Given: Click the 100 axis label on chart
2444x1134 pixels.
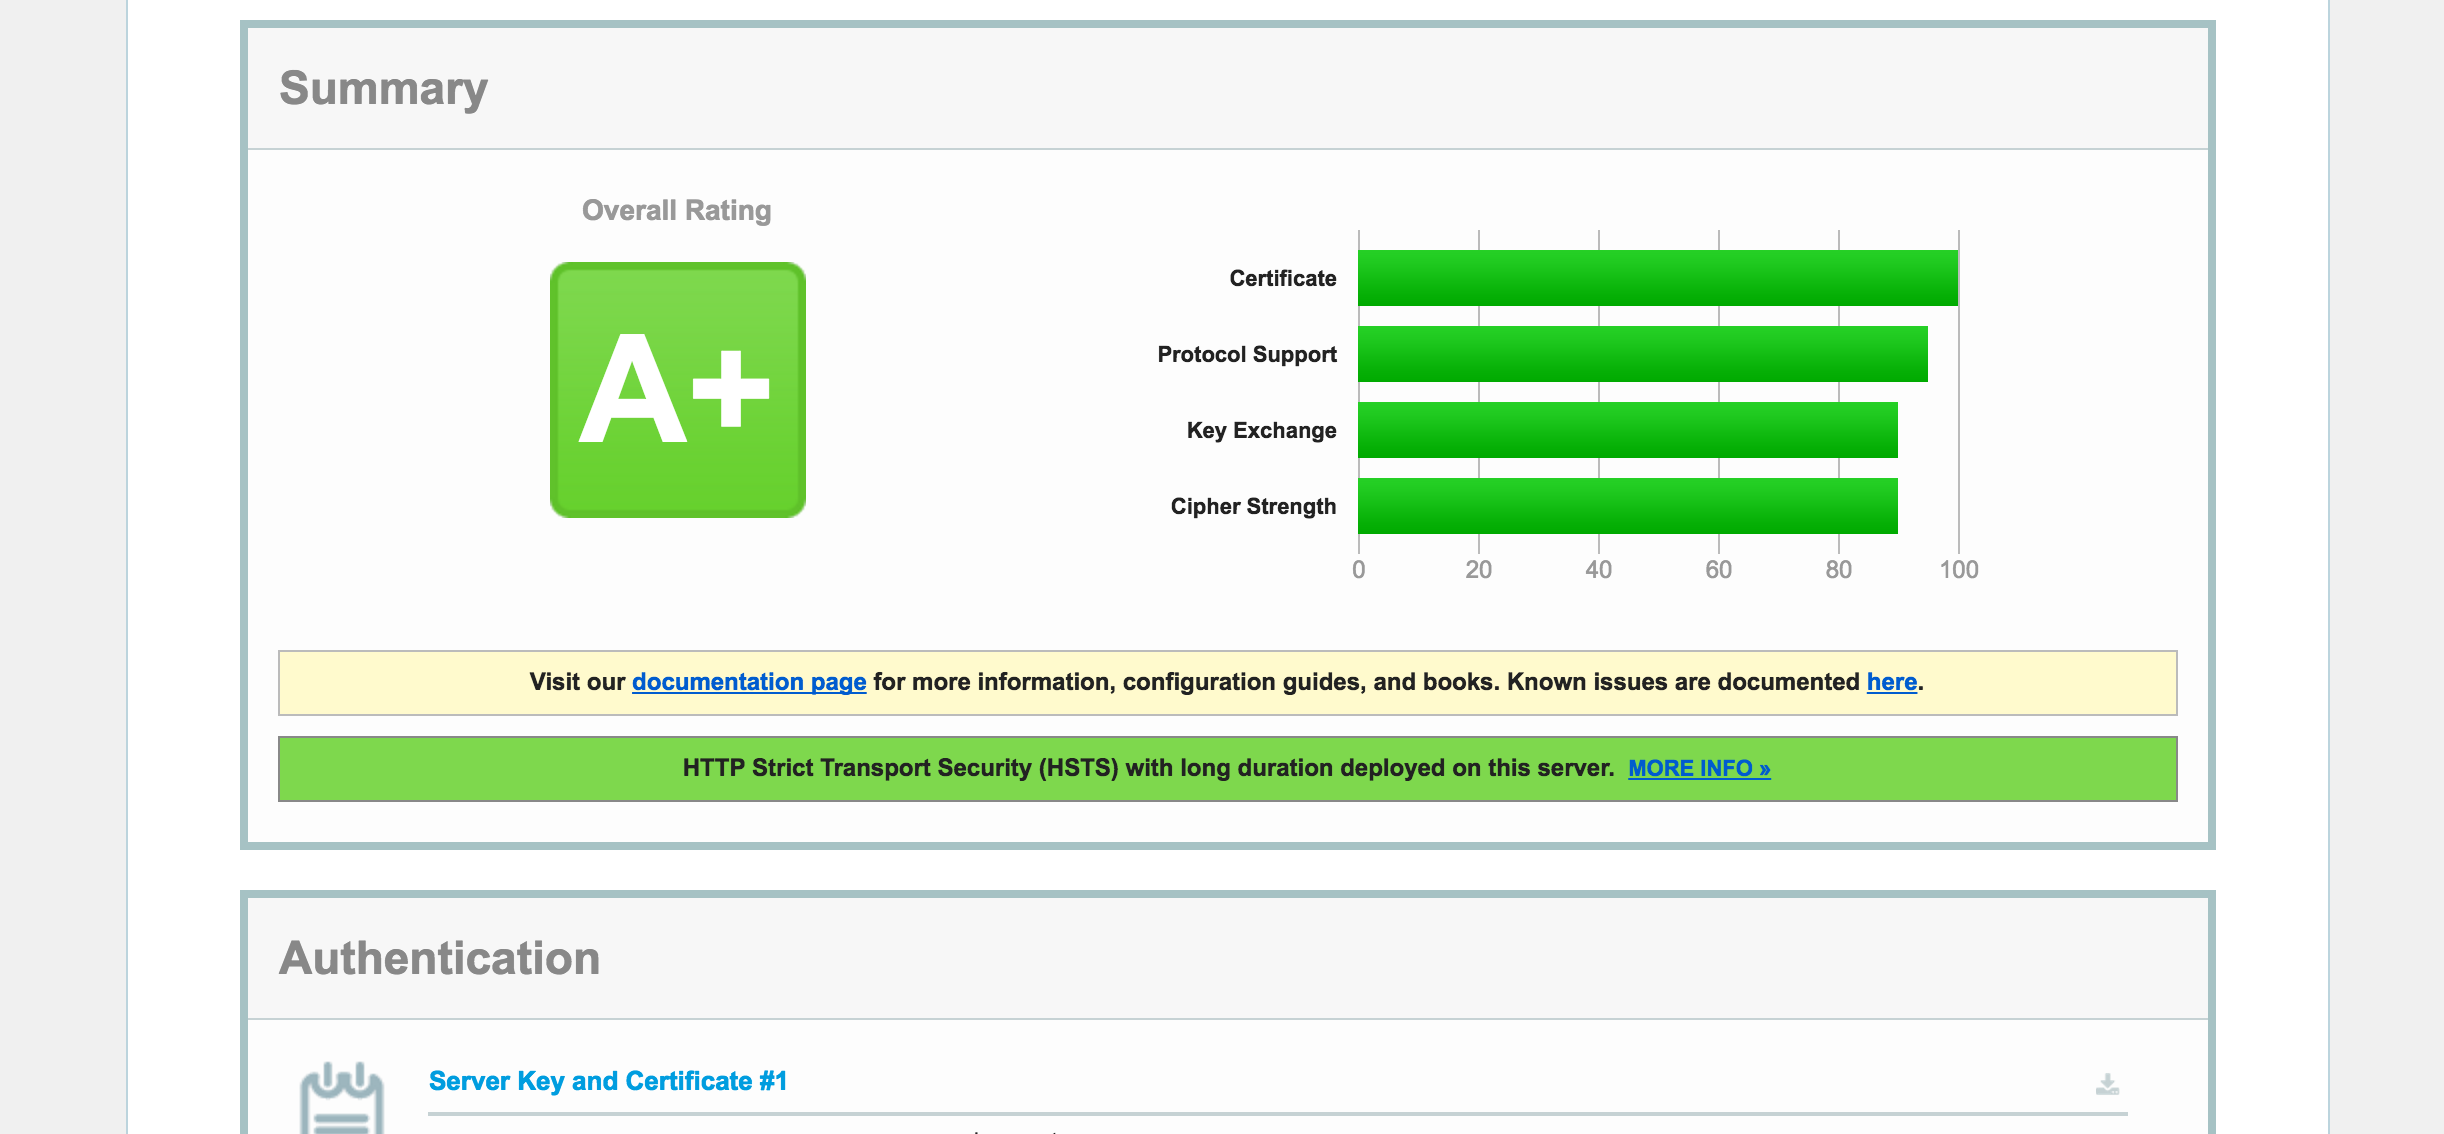Looking at the screenshot, I should 1958,570.
